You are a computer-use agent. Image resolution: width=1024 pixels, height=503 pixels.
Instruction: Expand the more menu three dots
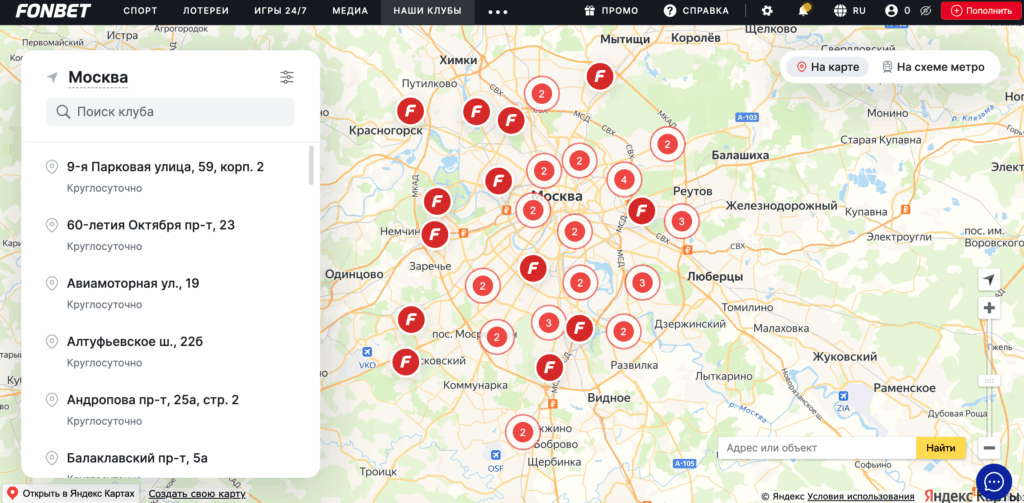click(x=498, y=12)
